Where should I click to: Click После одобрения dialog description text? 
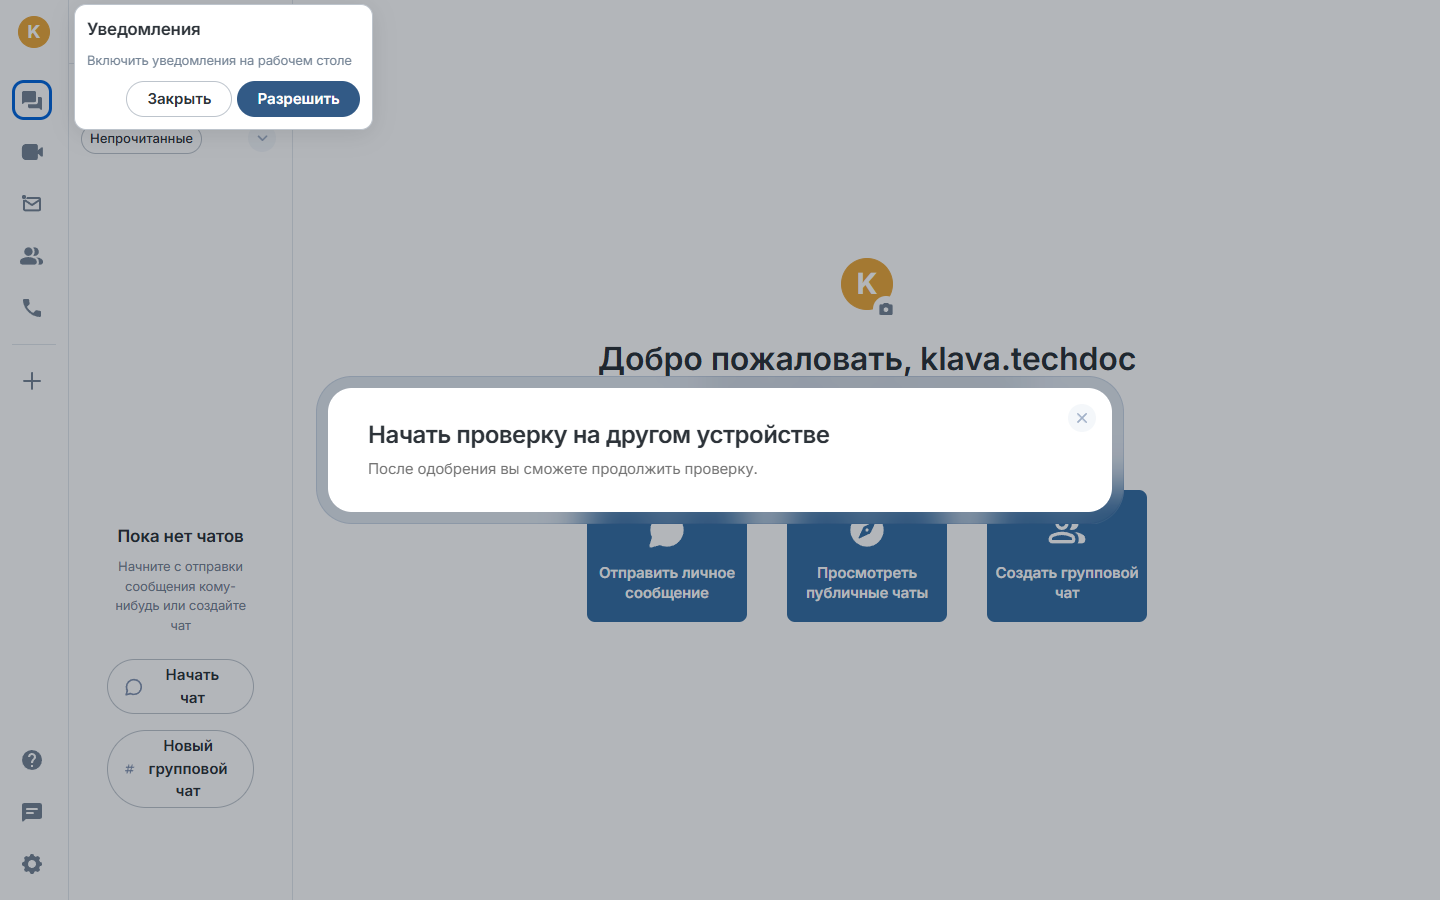[x=563, y=469]
